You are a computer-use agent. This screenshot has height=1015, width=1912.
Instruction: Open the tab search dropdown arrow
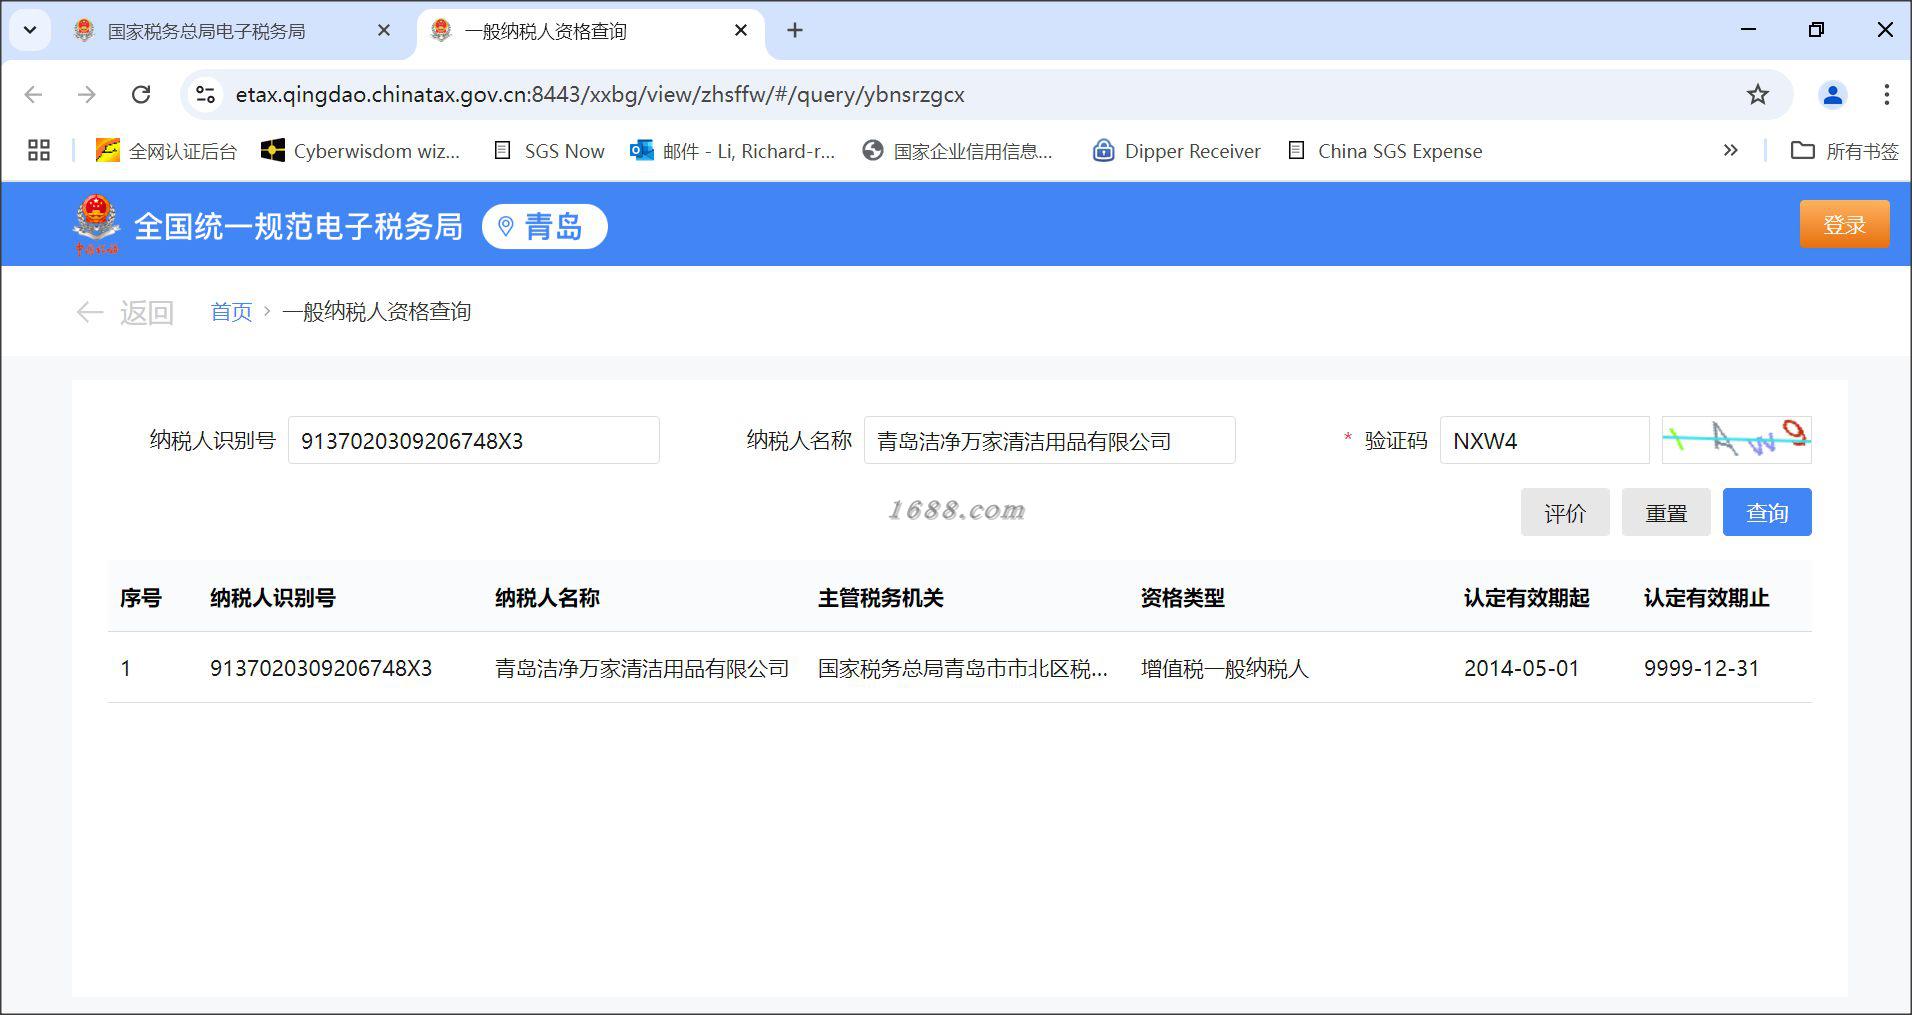[x=30, y=30]
